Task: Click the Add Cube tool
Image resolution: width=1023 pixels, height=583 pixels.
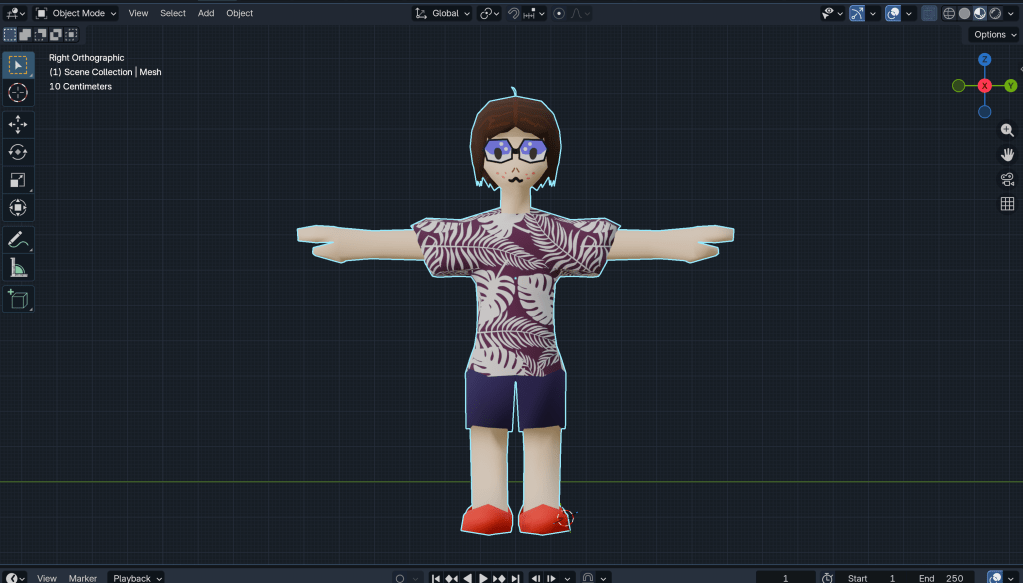Action: (18, 299)
